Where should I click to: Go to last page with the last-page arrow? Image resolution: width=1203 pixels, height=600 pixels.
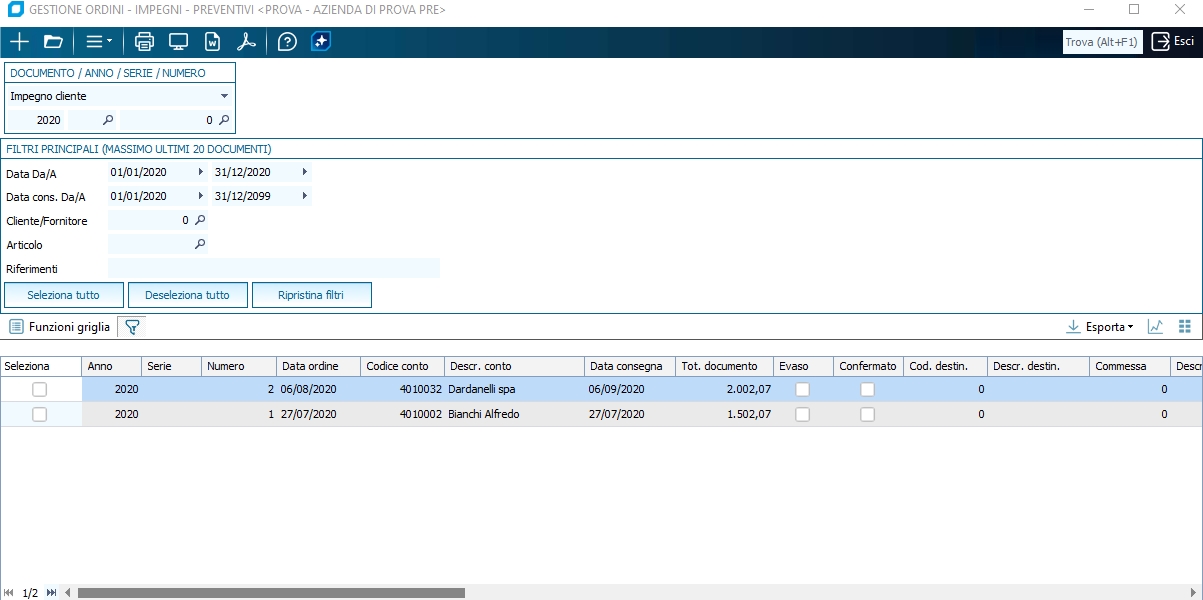tap(52, 593)
